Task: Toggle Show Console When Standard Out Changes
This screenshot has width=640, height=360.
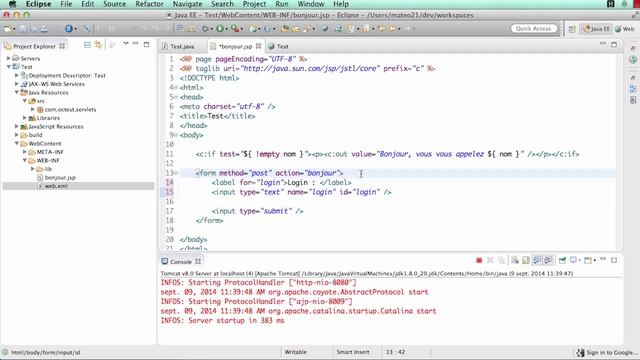Action: pyautogui.click(x=537, y=260)
